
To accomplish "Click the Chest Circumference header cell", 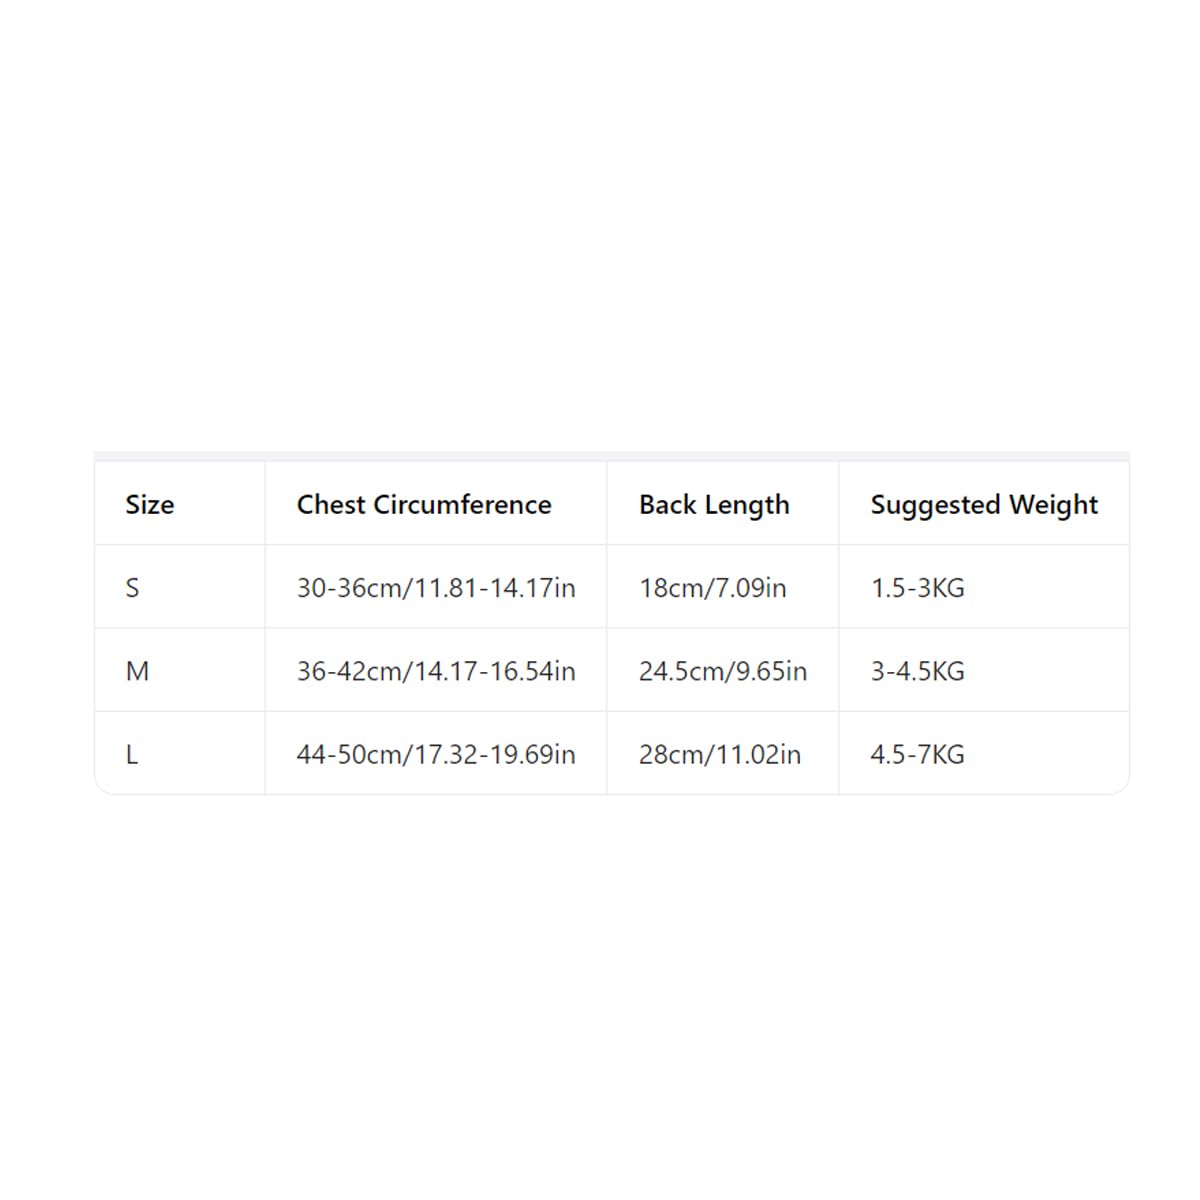I will click(436, 503).
